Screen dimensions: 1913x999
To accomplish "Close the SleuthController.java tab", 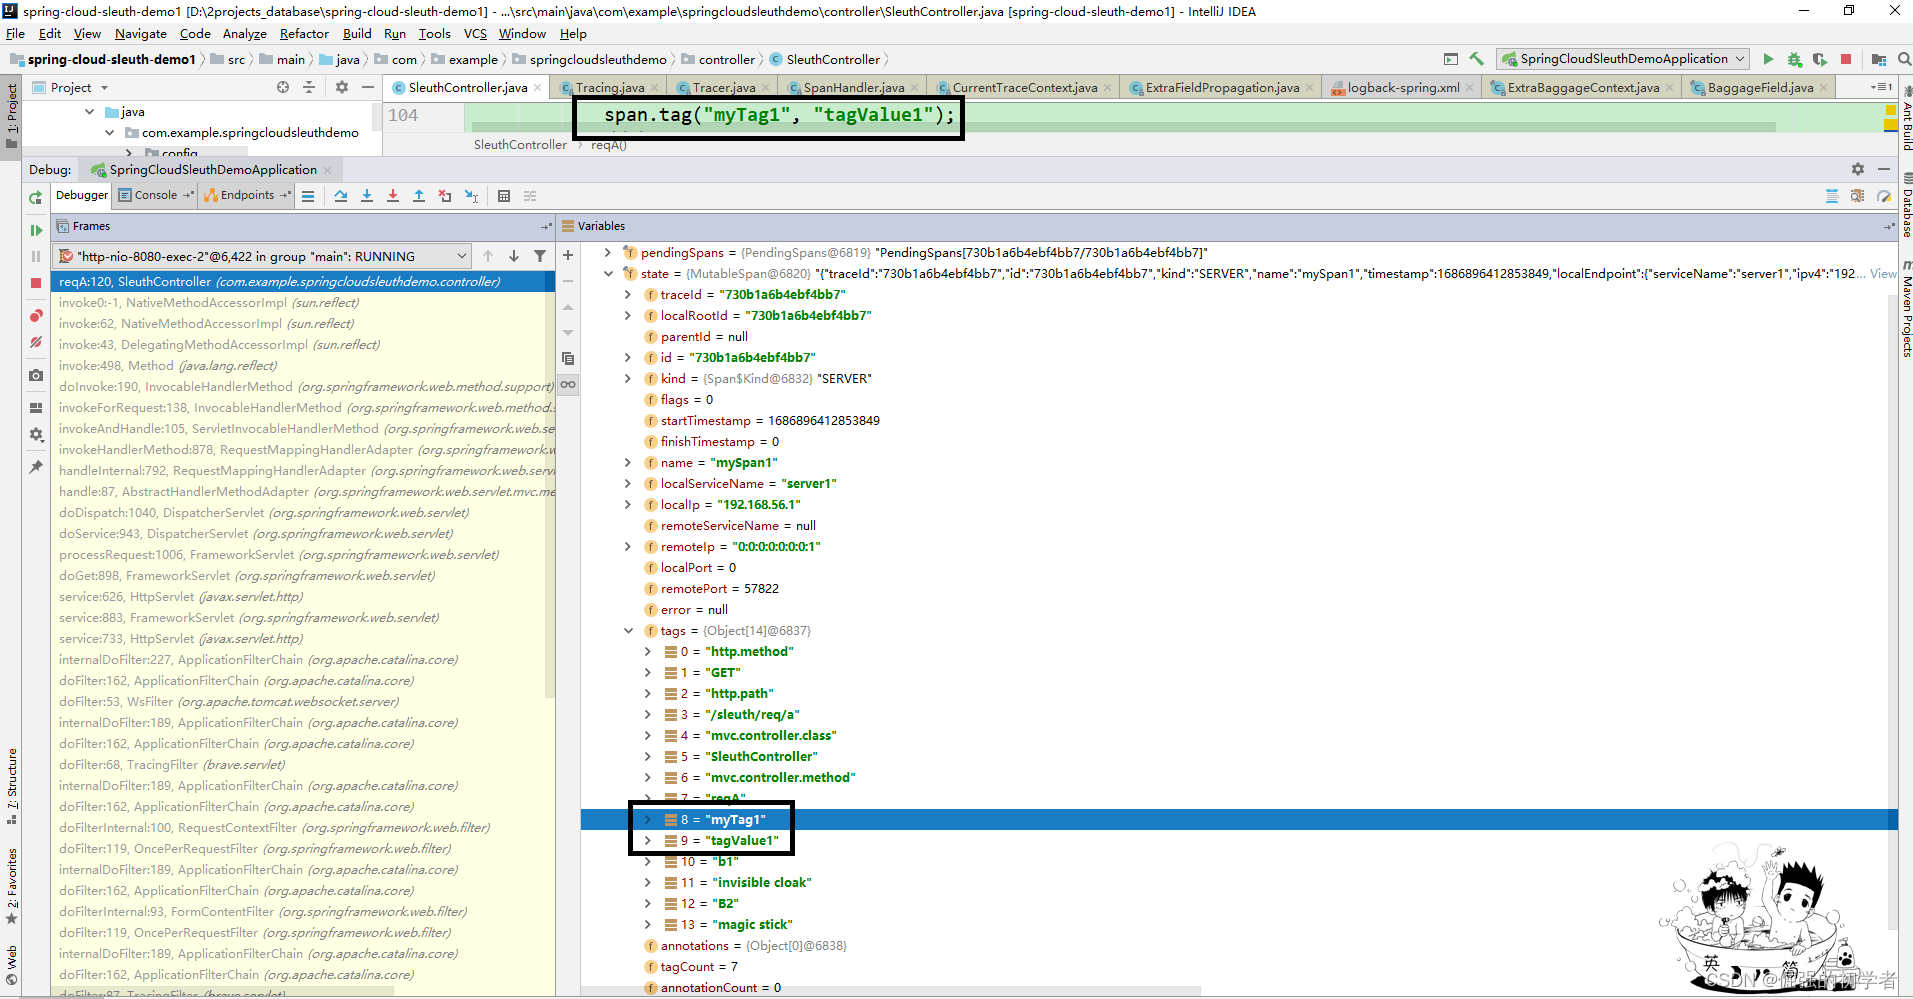I will (x=538, y=88).
